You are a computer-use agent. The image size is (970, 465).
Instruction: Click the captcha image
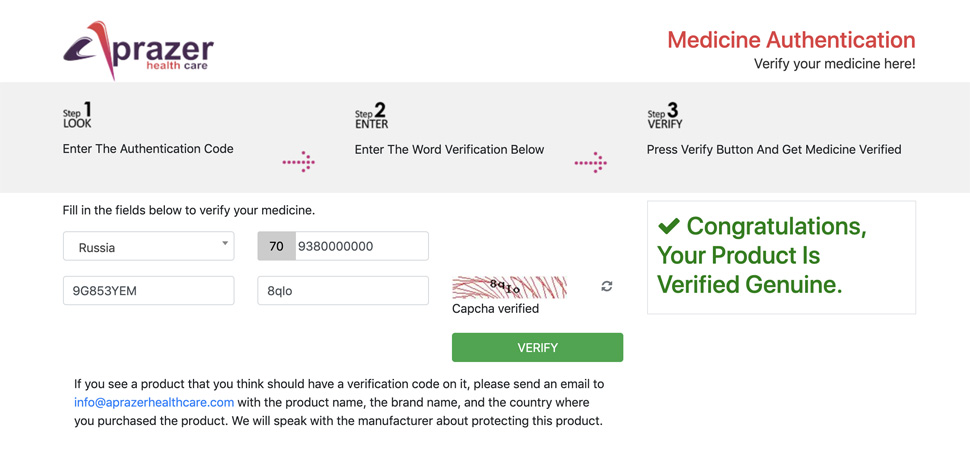(509, 288)
